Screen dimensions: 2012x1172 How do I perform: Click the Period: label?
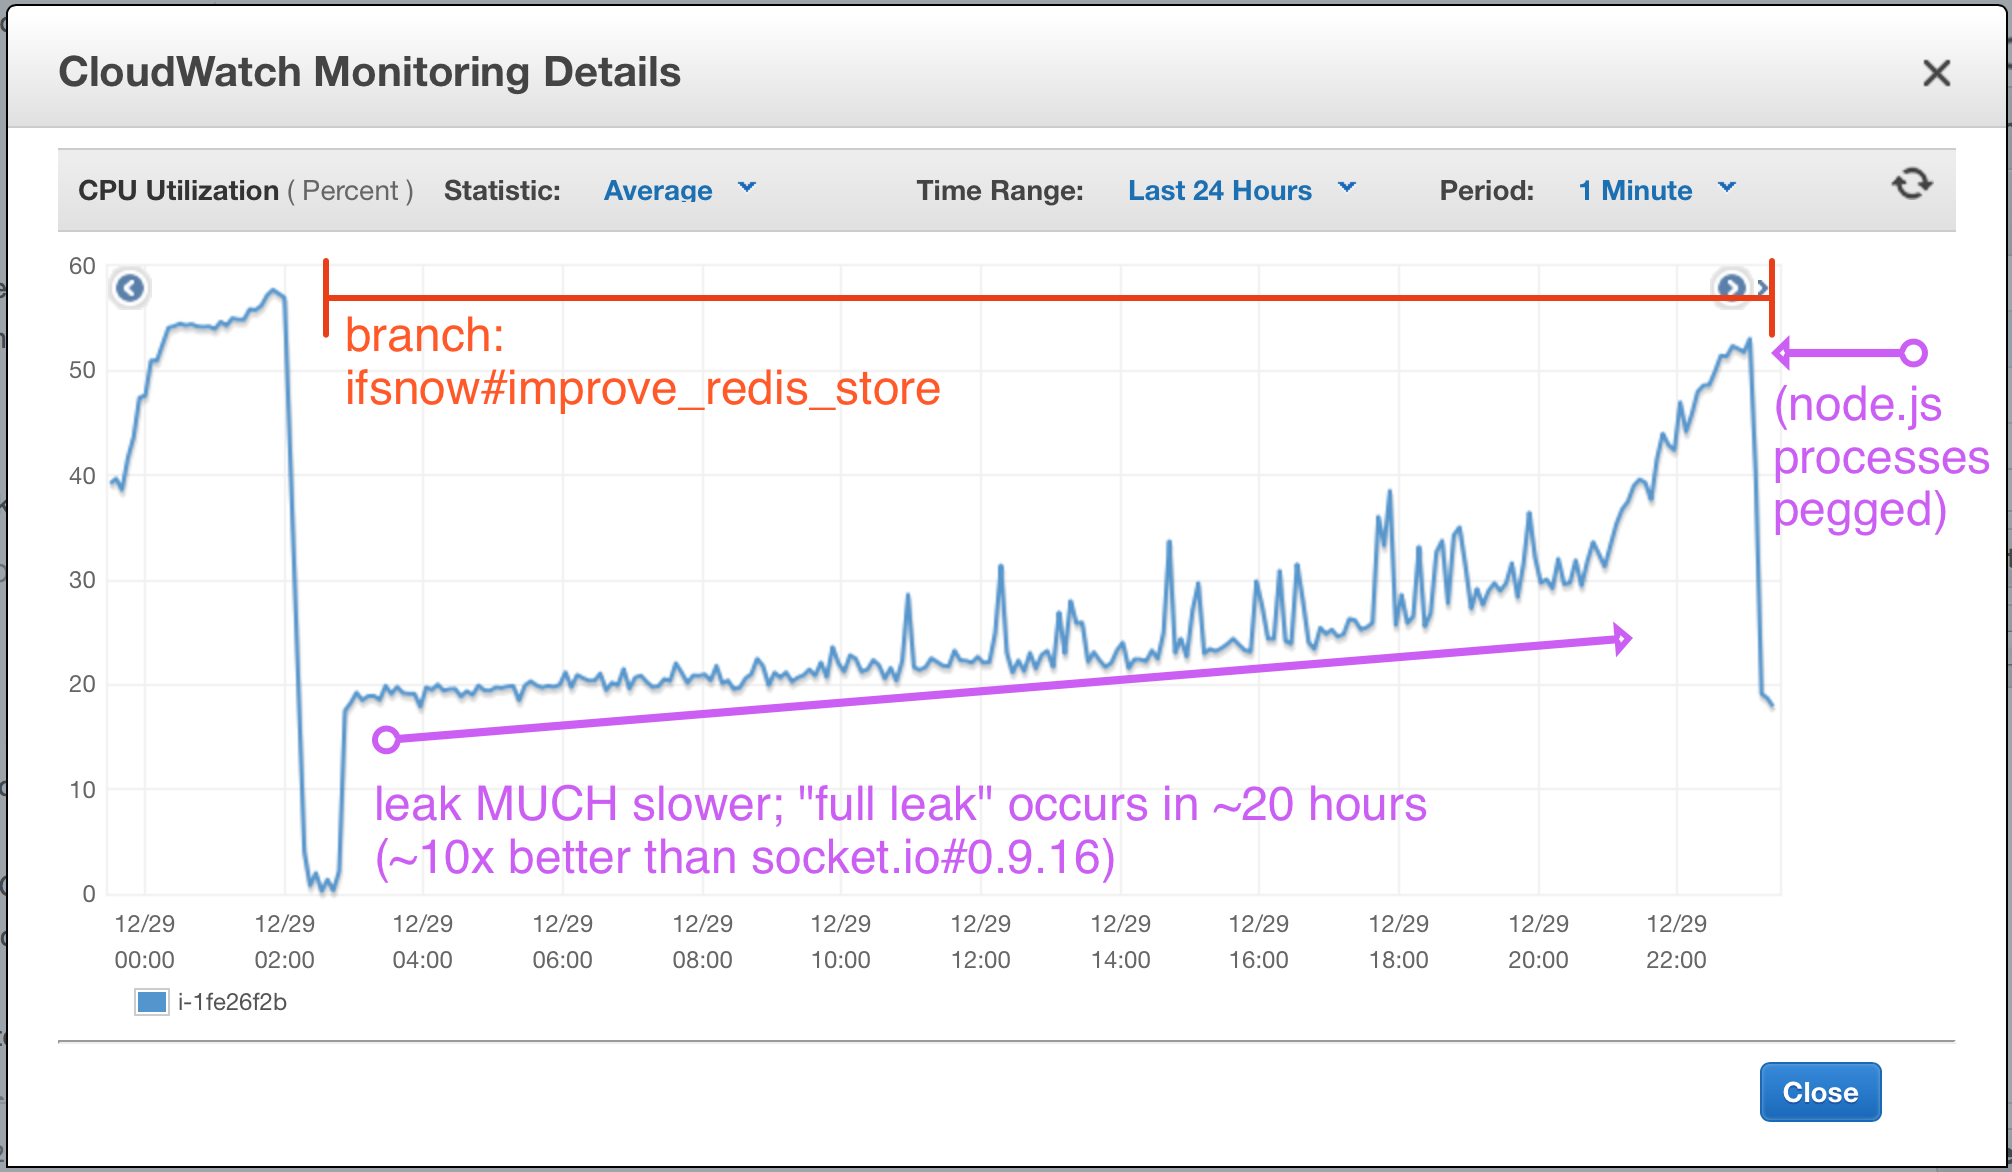coord(1487,190)
